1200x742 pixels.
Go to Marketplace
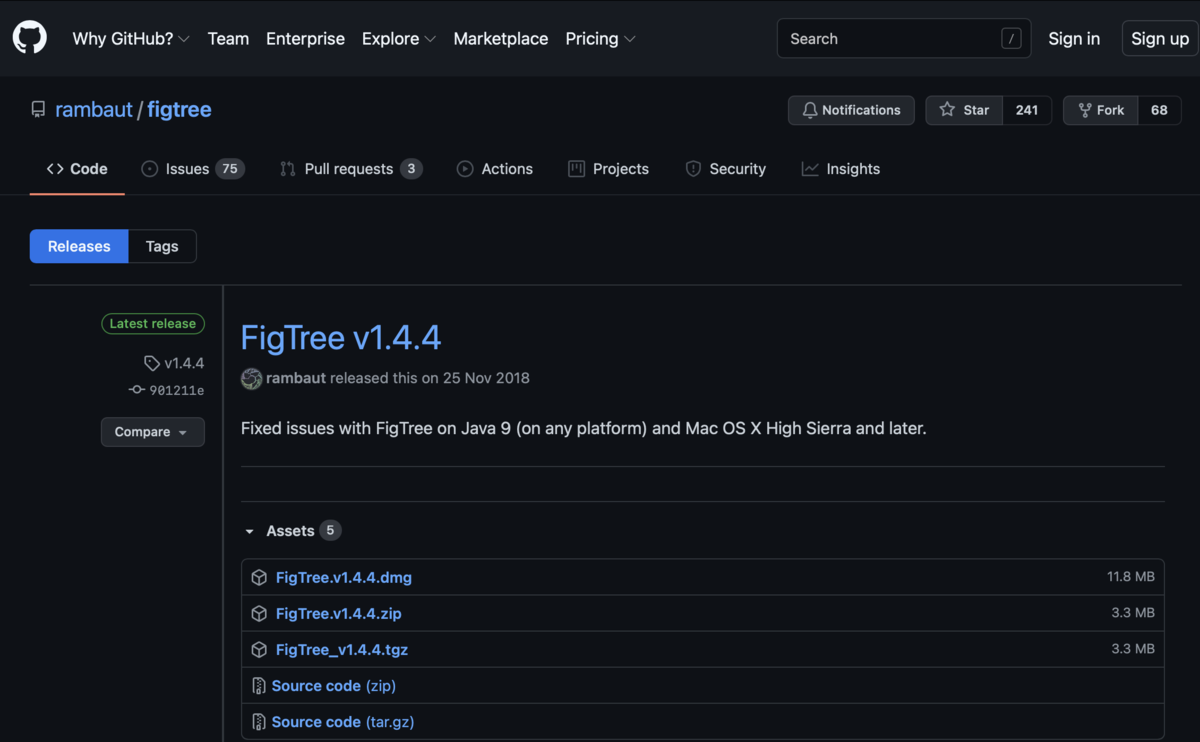tap(501, 39)
